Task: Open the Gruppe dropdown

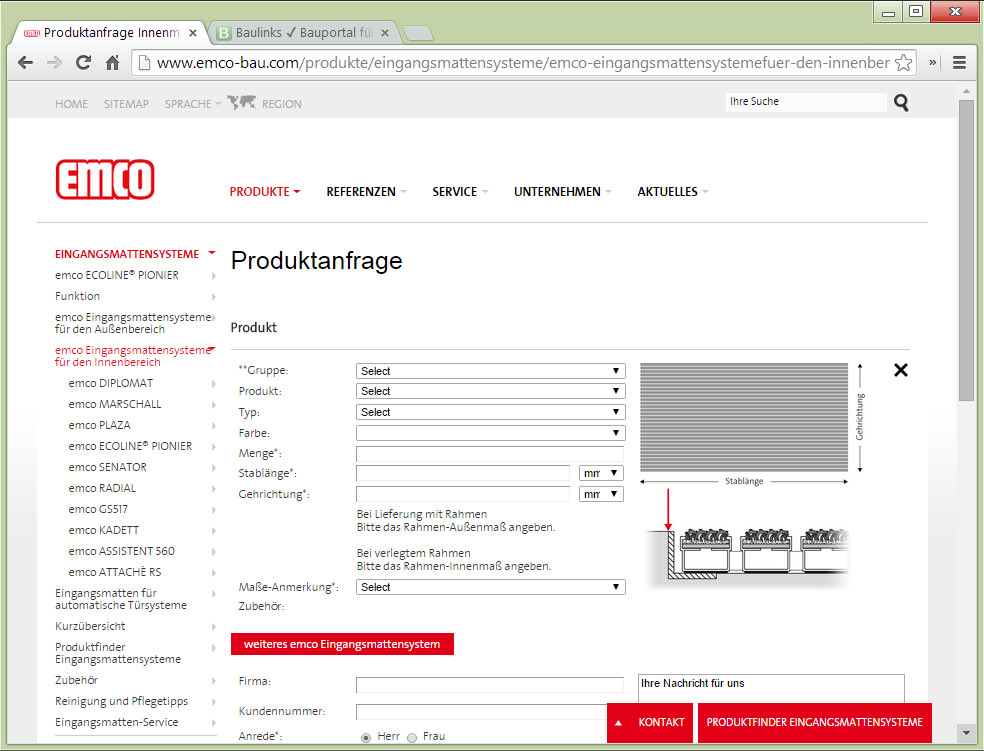Action: (490, 371)
